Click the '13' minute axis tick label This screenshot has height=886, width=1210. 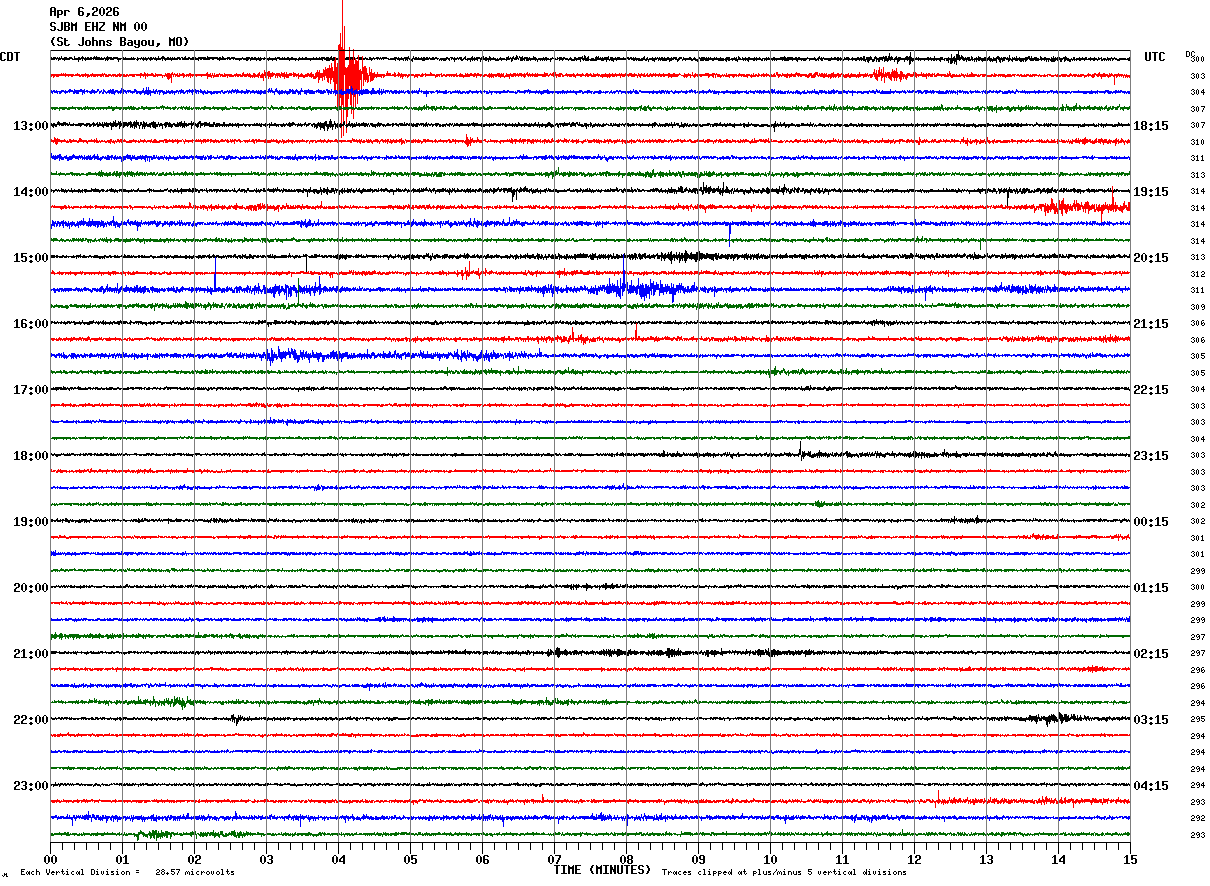[986, 859]
